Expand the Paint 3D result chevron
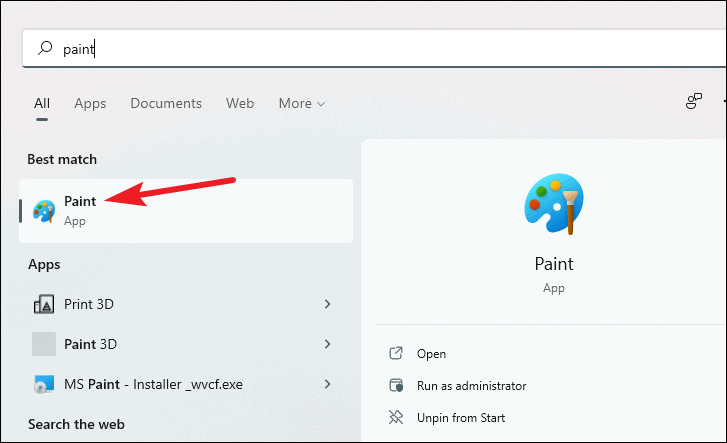 [x=327, y=344]
